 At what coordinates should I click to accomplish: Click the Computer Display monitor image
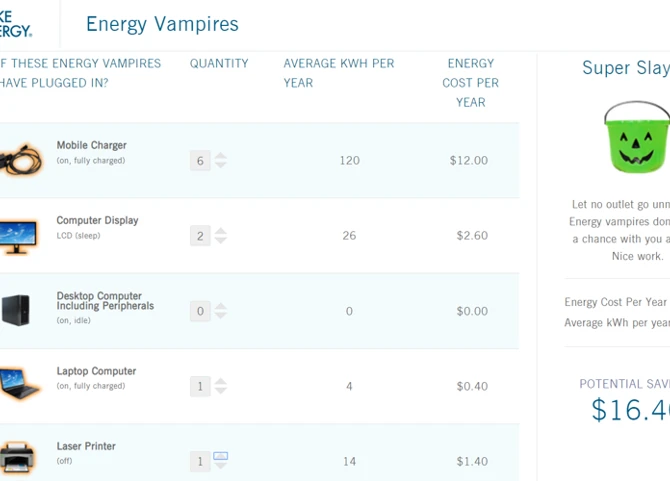click(x=20, y=236)
